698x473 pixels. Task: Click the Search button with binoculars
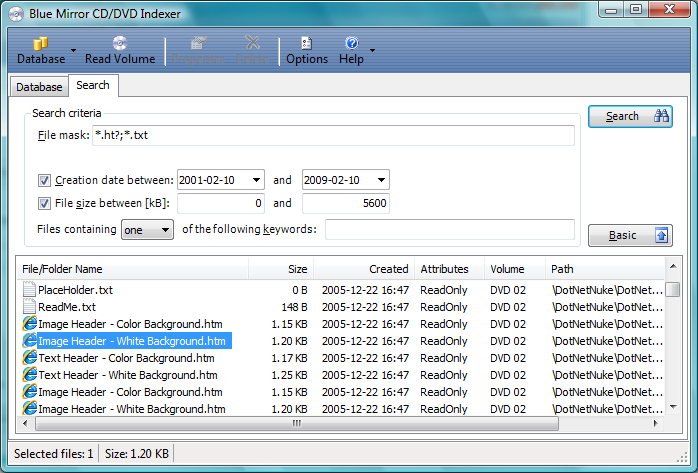pos(630,117)
